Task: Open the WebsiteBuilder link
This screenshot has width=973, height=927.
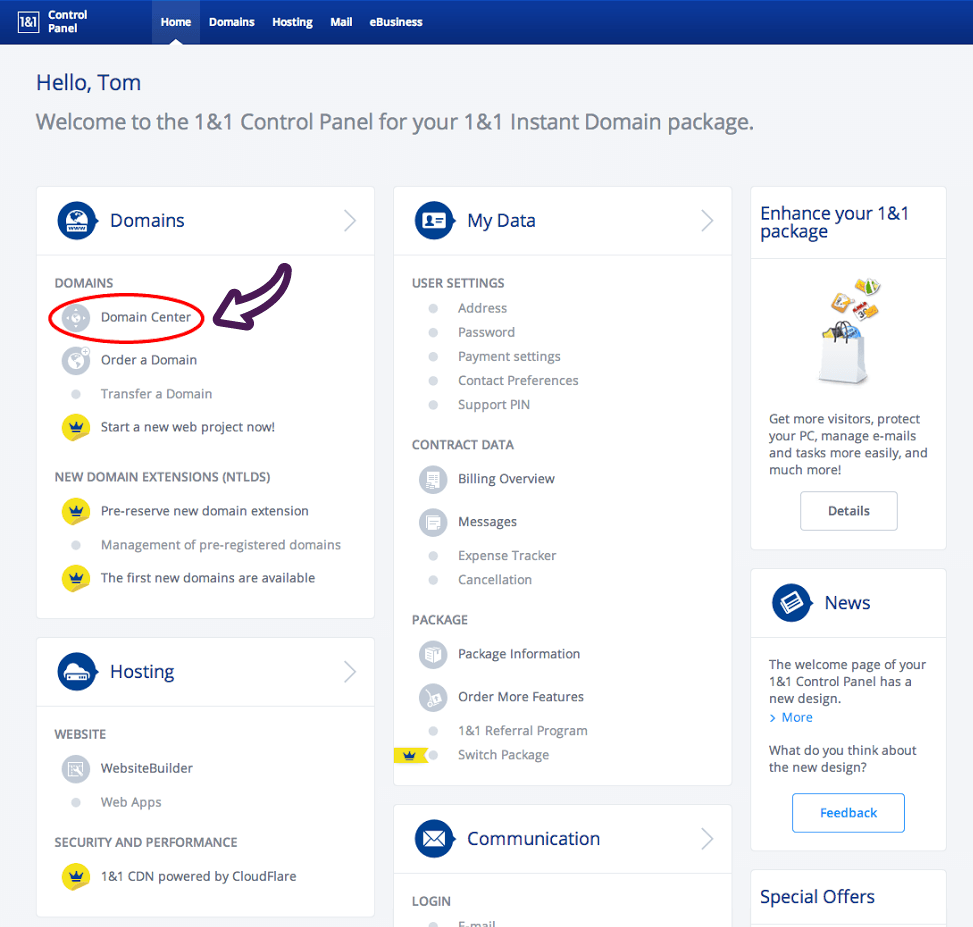Action: tap(146, 768)
